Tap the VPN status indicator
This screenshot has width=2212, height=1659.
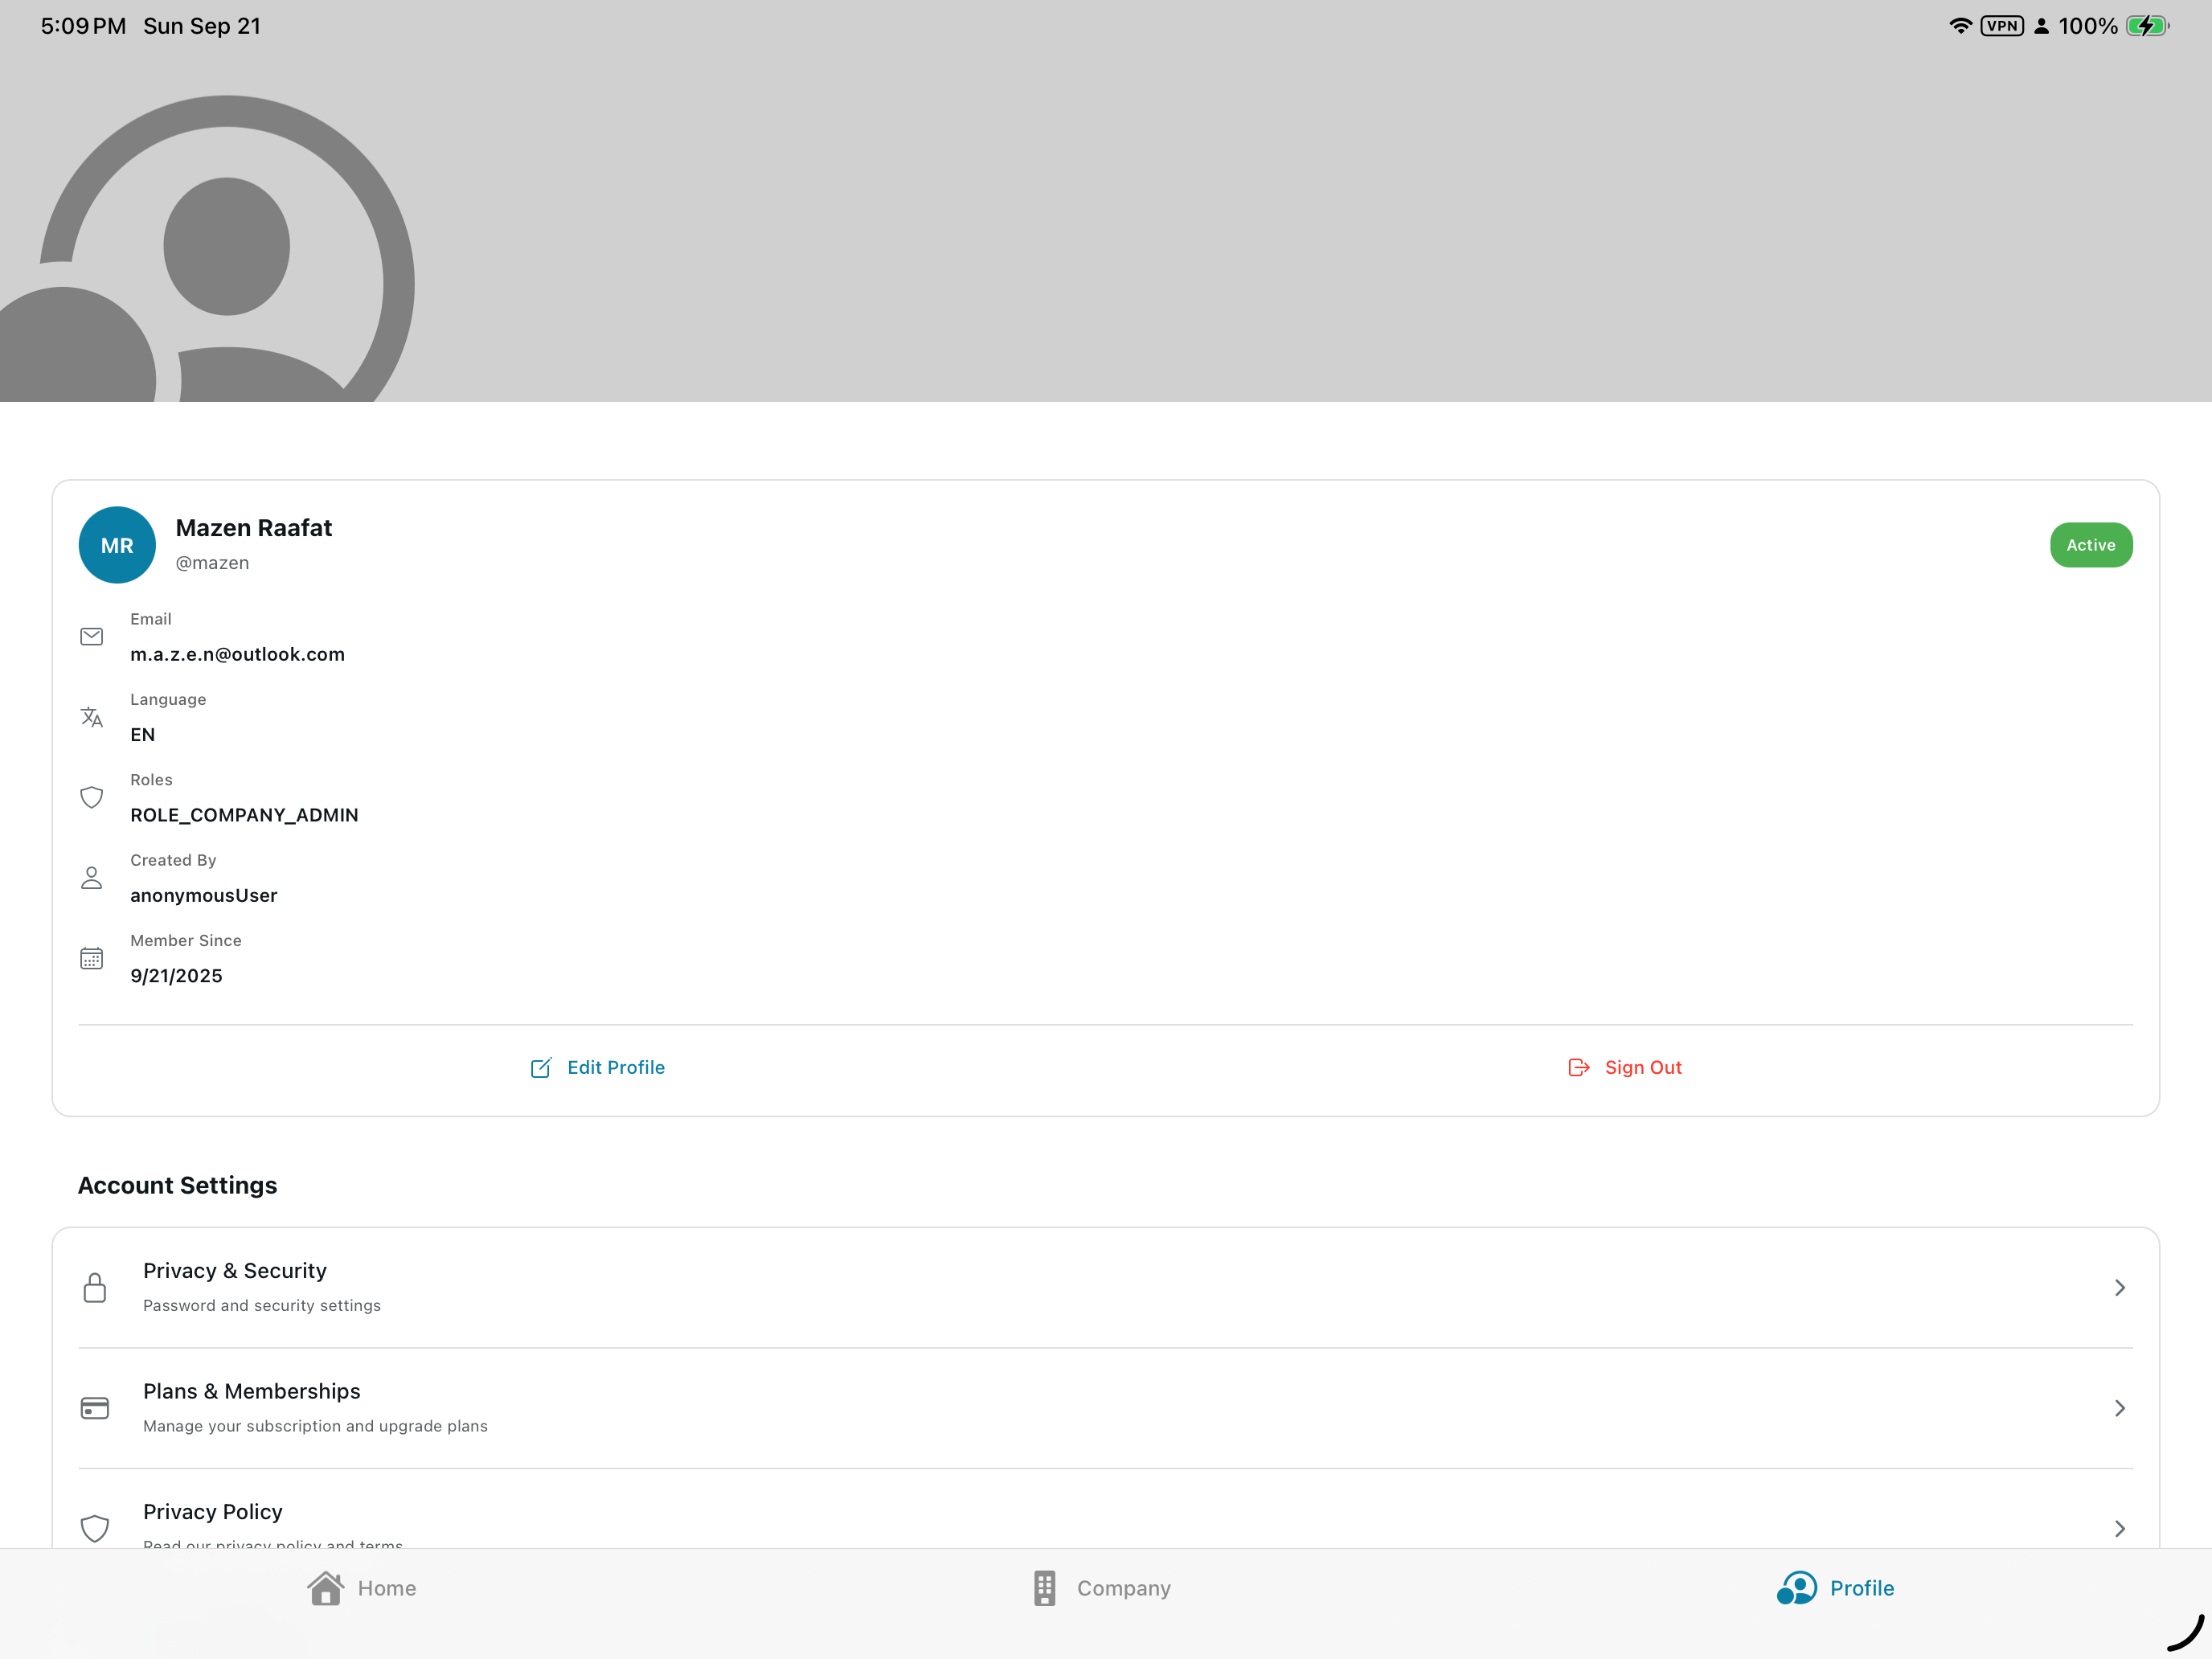(x=2002, y=26)
